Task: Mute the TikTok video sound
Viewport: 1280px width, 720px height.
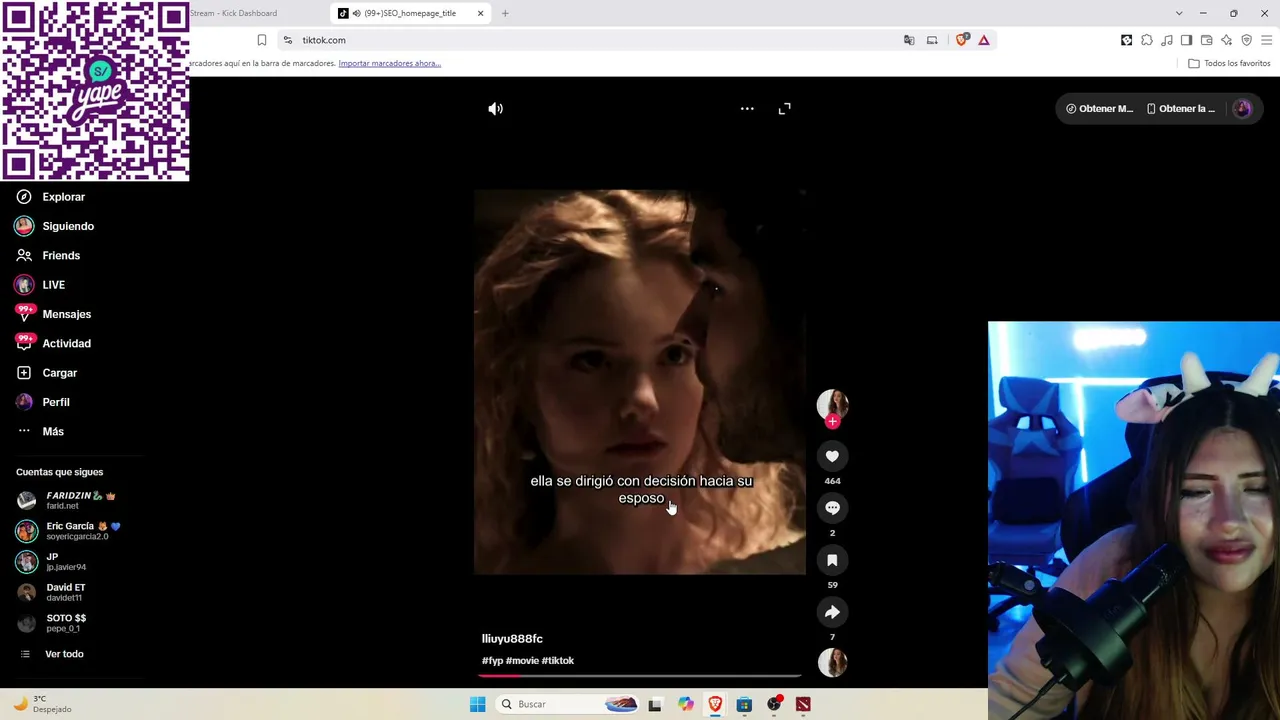Action: click(495, 108)
